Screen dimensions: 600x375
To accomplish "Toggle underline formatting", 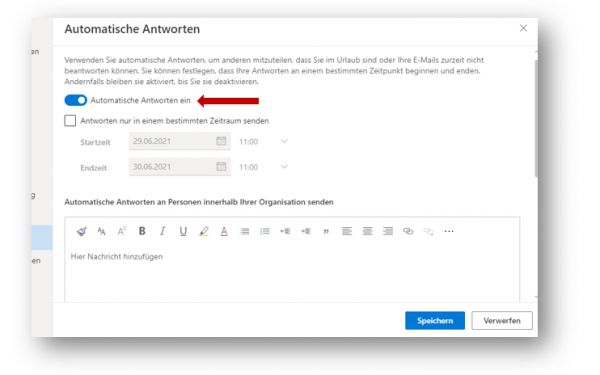I will pyautogui.click(x=183, y=231).
